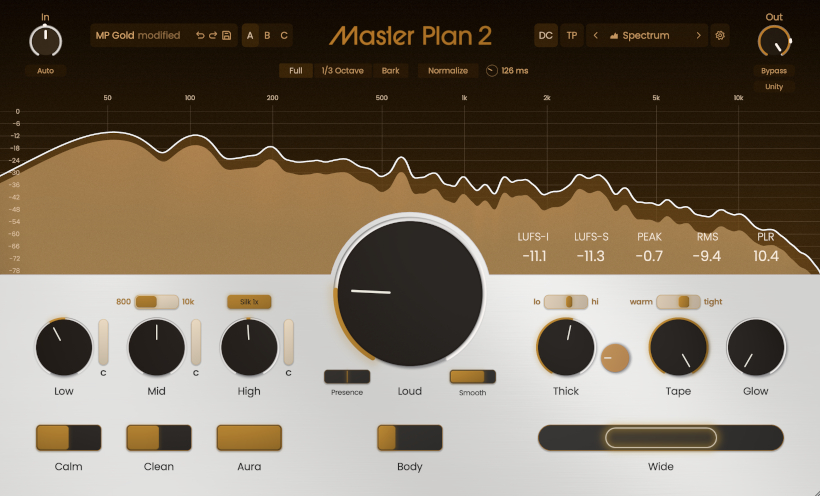Click the lo/hi switch above Thick

pos(566,302)
